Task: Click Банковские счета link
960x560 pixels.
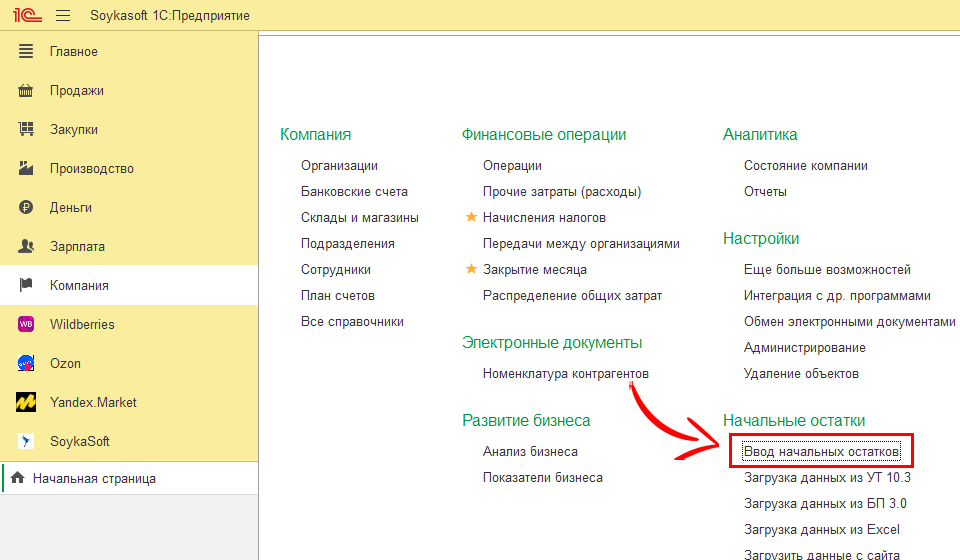Action: (354, 192)
